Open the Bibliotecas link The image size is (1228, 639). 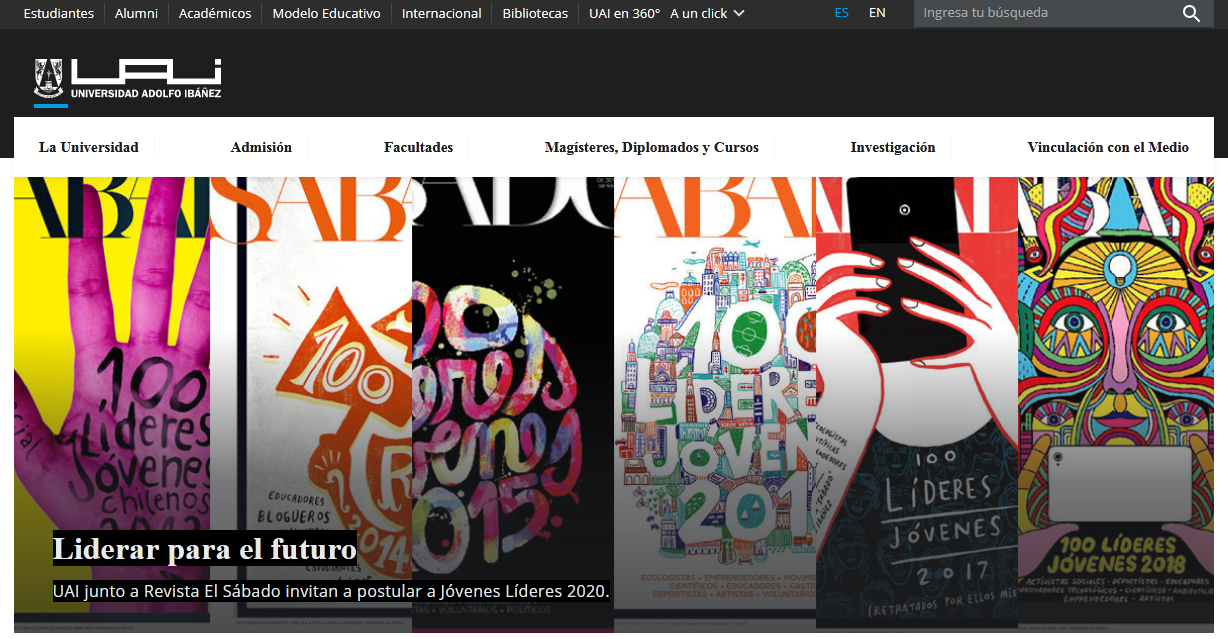535,13
